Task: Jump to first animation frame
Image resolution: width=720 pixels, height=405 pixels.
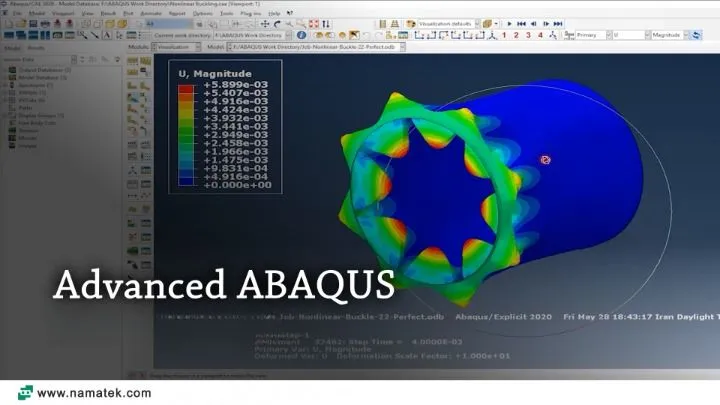Action: coord(521,23)
